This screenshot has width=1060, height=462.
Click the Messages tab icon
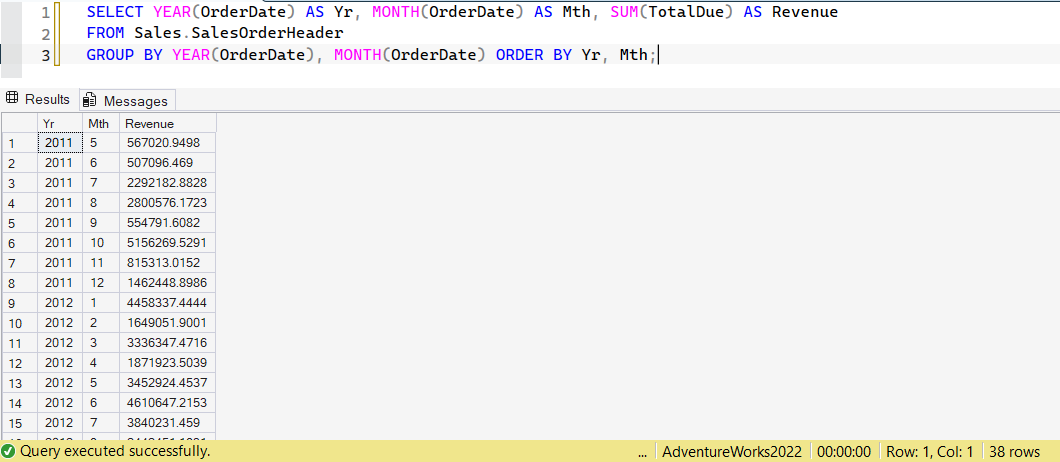(x=89, y=101)
